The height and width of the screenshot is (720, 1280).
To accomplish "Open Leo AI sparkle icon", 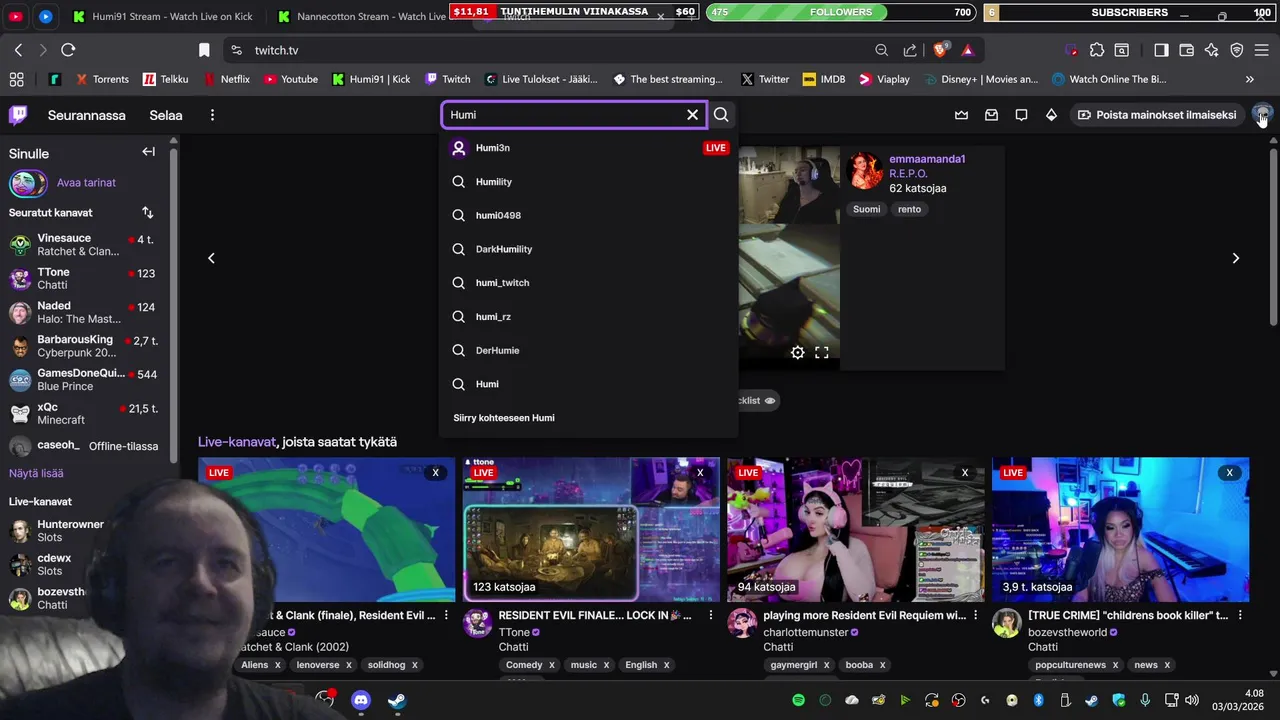I will [x=1211, y=50].
